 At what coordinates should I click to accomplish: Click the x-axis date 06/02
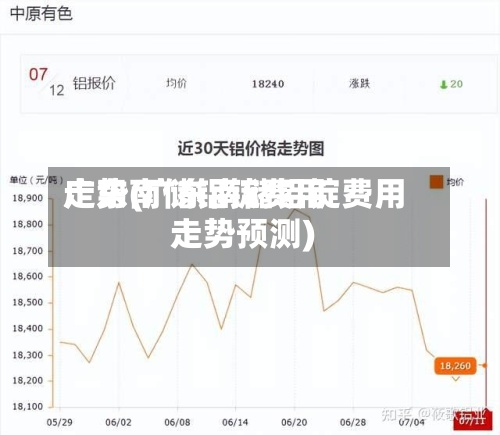pyautogui.click(x=118, y=423)
